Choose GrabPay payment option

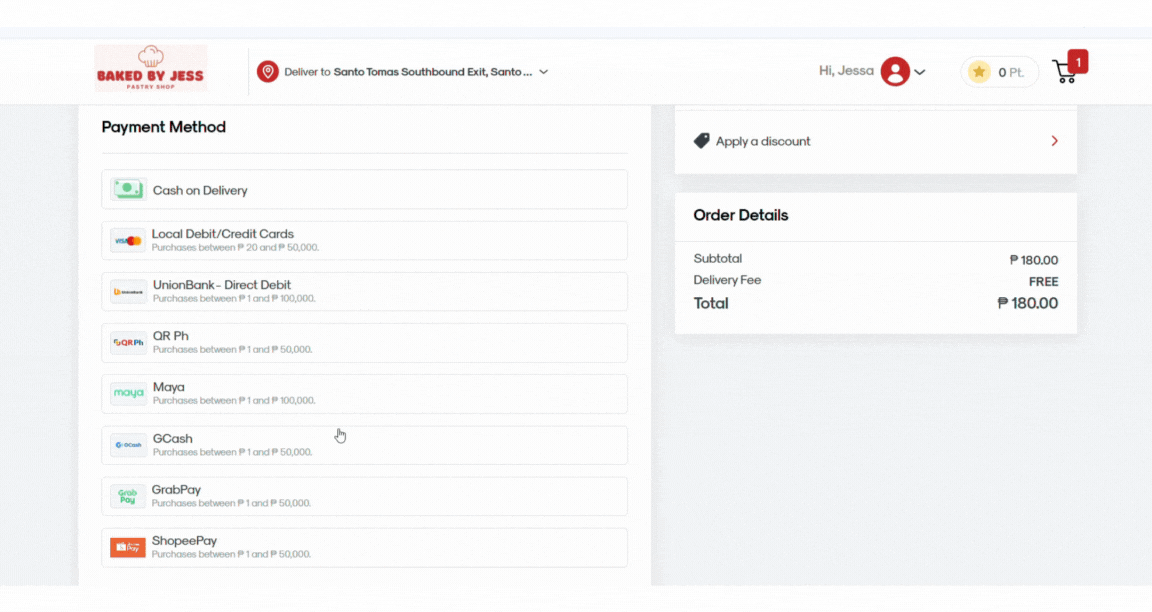point(364,496)
